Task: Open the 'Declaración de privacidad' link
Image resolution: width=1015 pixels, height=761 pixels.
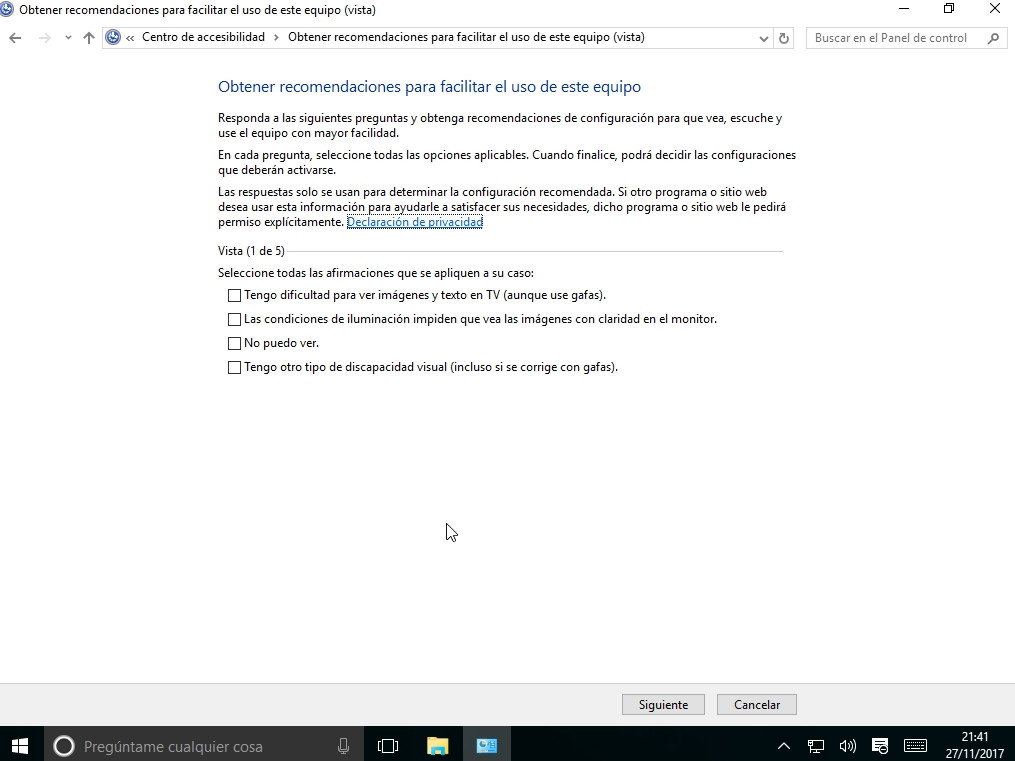Action: click(x=414, y=222)
